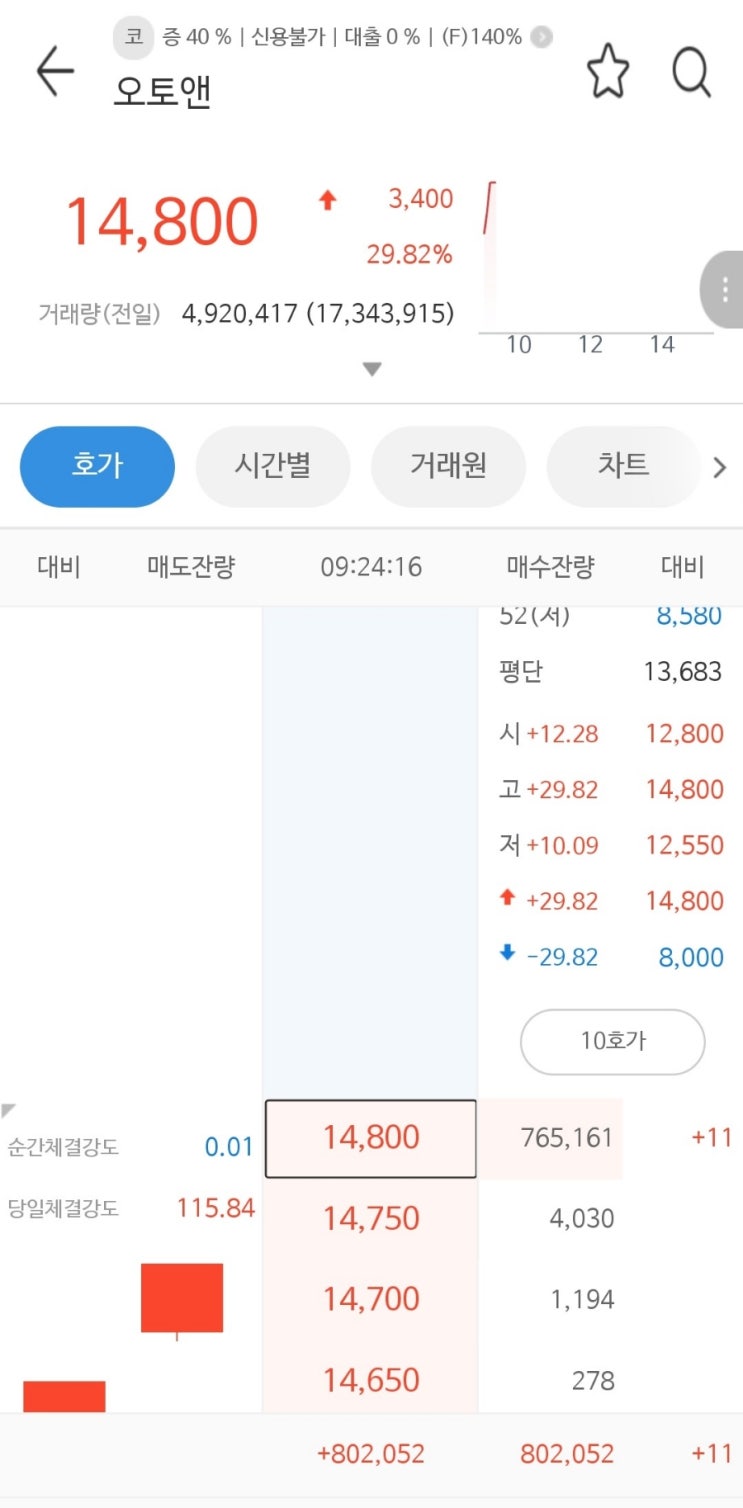Image resolution: width=743 pixels, height=1508 pixels.
Task: Toggle the 10호가 order book view
Action: [612, 1041]
